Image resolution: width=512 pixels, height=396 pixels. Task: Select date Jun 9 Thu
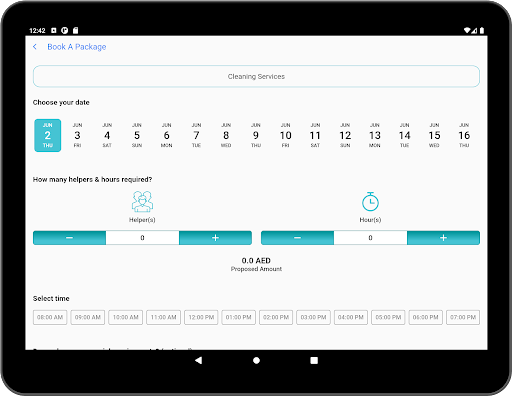point(256,135)
